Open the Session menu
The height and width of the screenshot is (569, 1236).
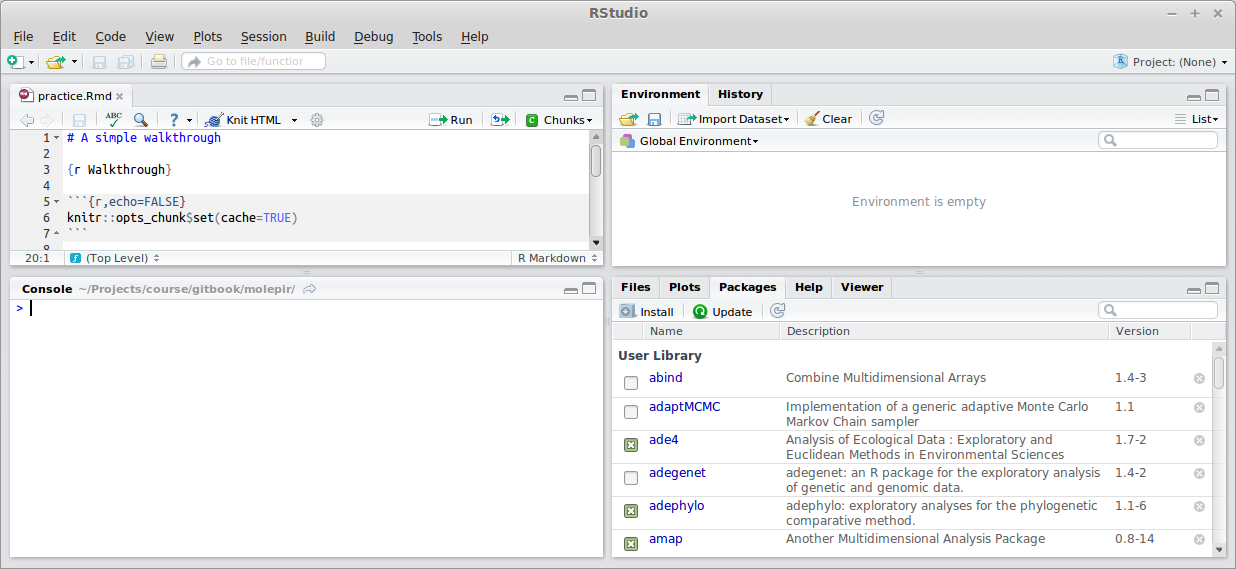(x=264, y=37)
